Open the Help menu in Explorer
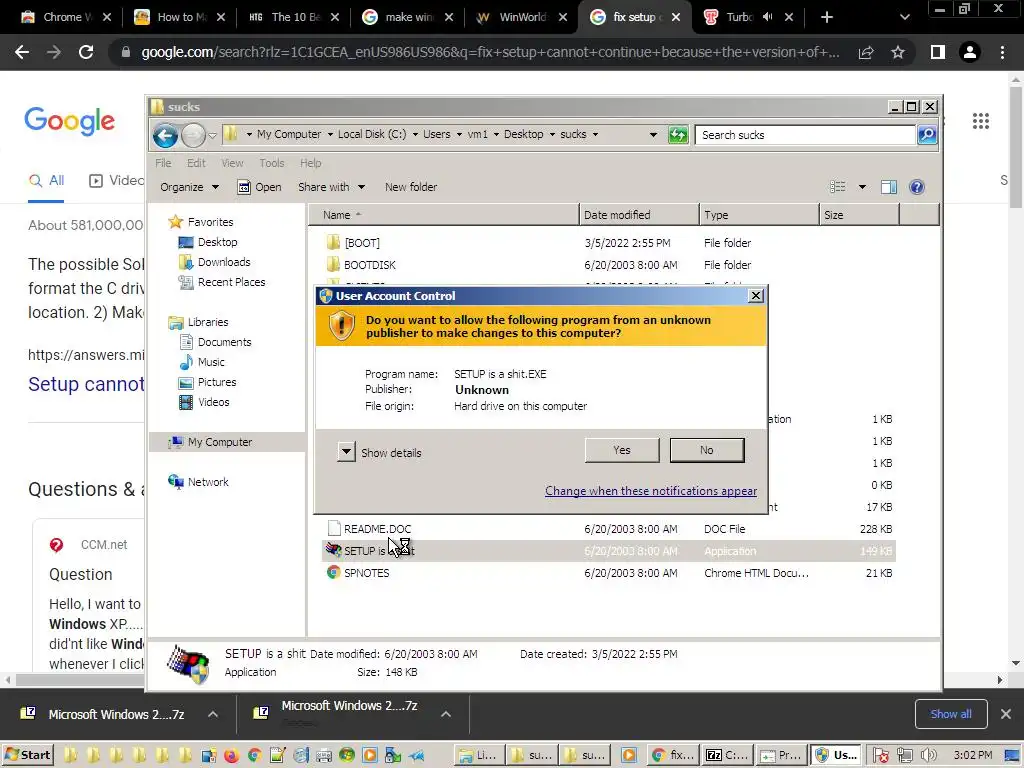Viewport: 1024px width, 768px height. pos(311,163)
